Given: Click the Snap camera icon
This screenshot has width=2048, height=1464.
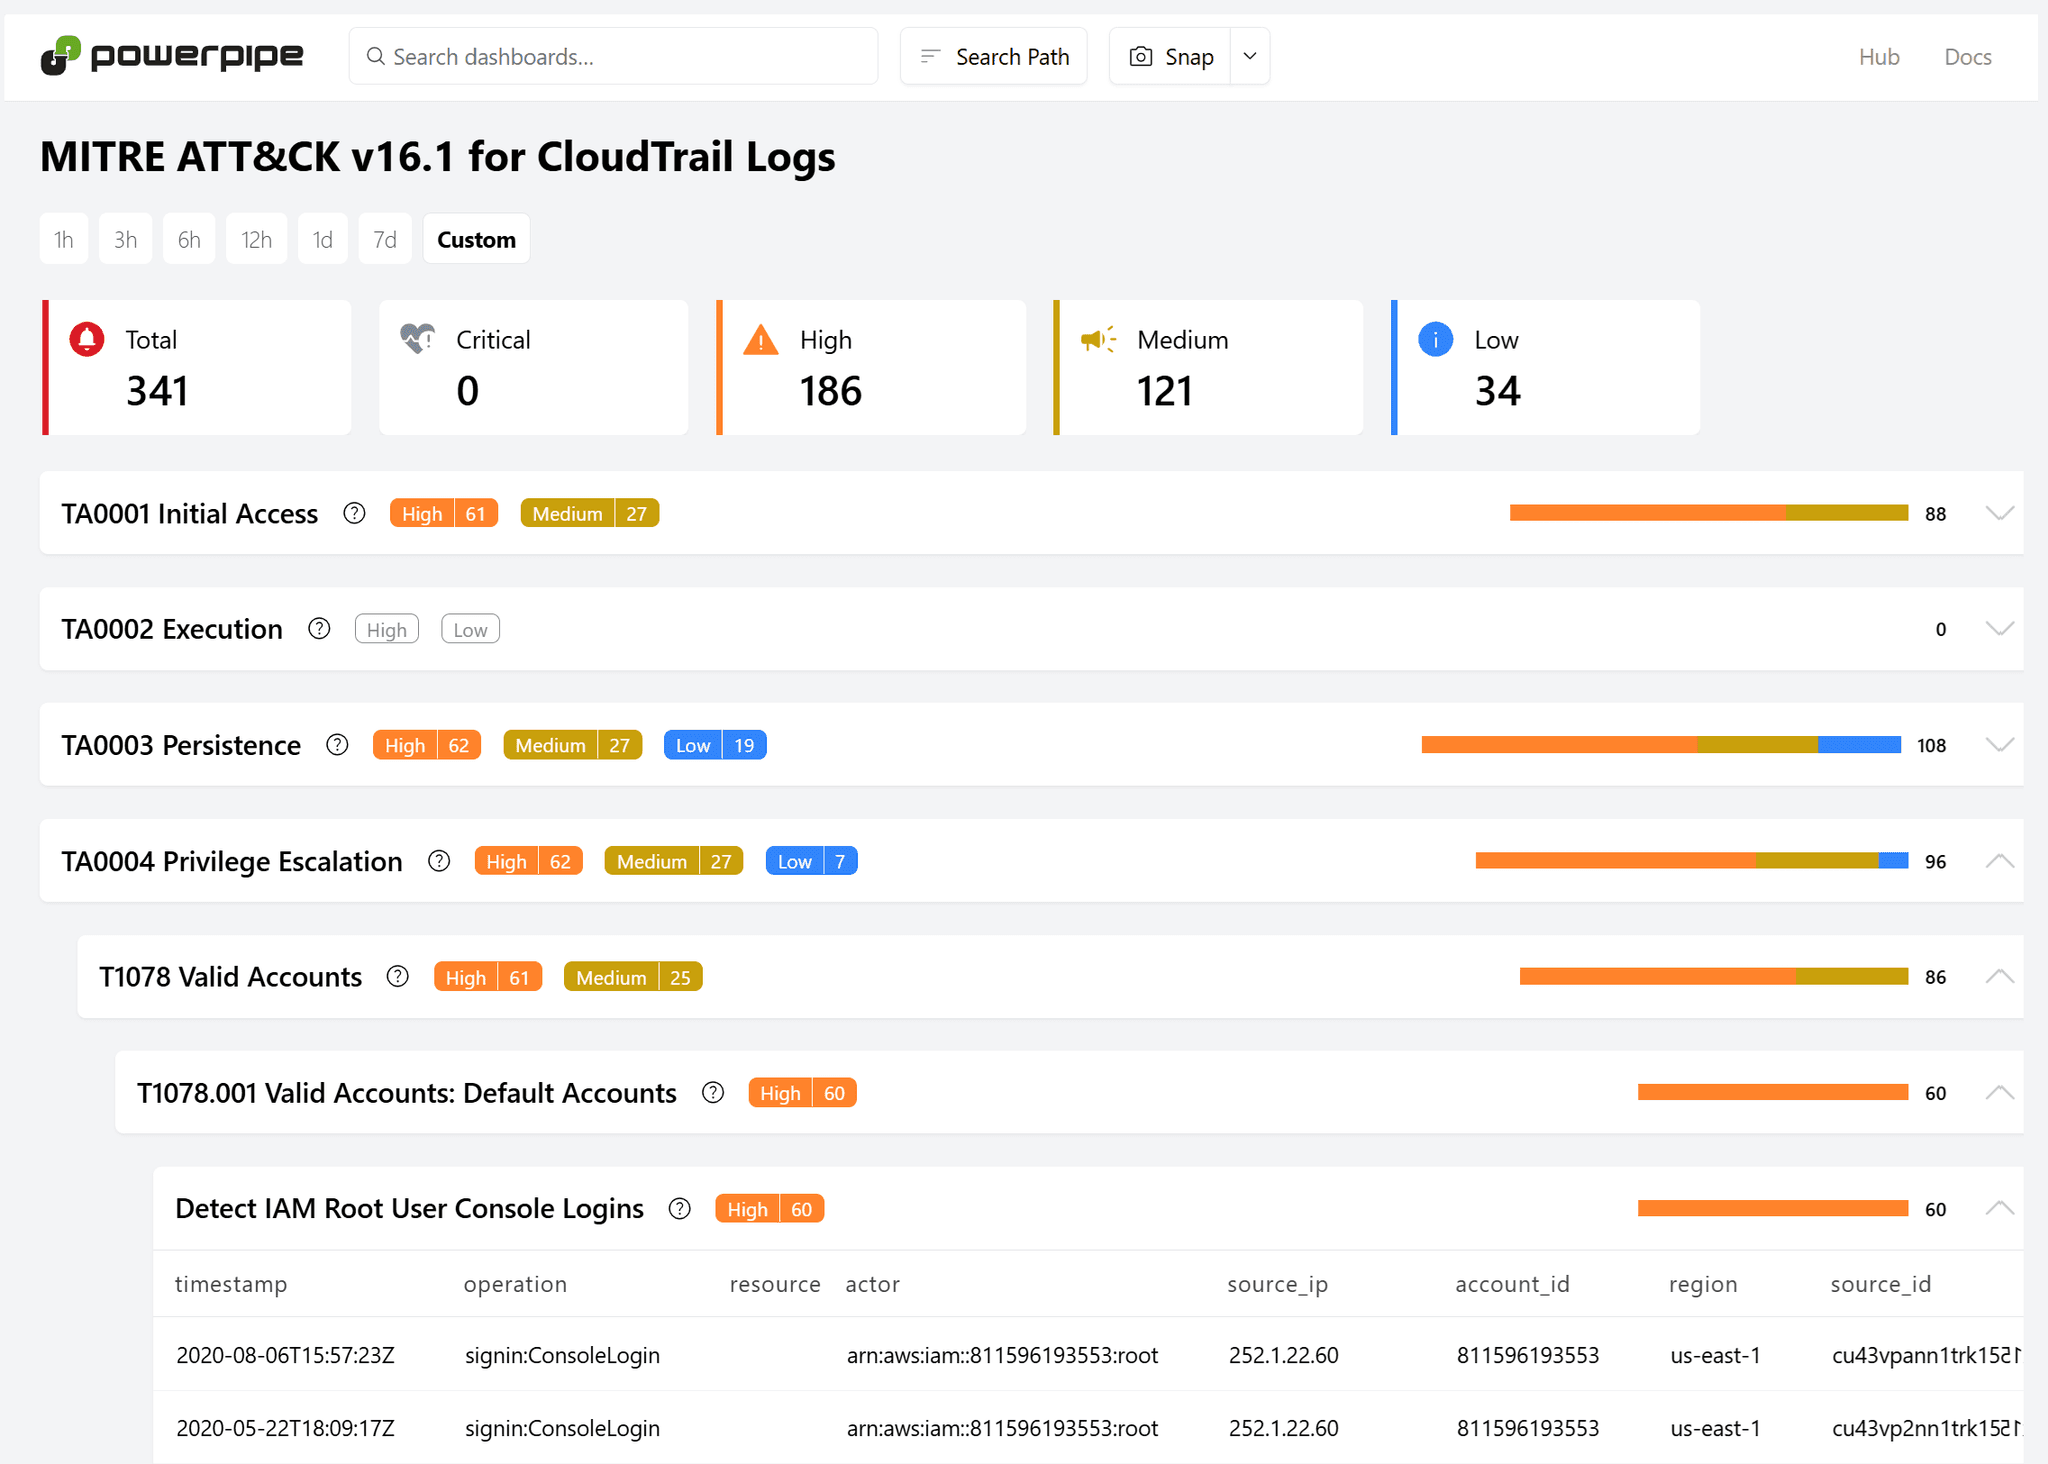Looking at the screenshot, I should click(1140, 56).
